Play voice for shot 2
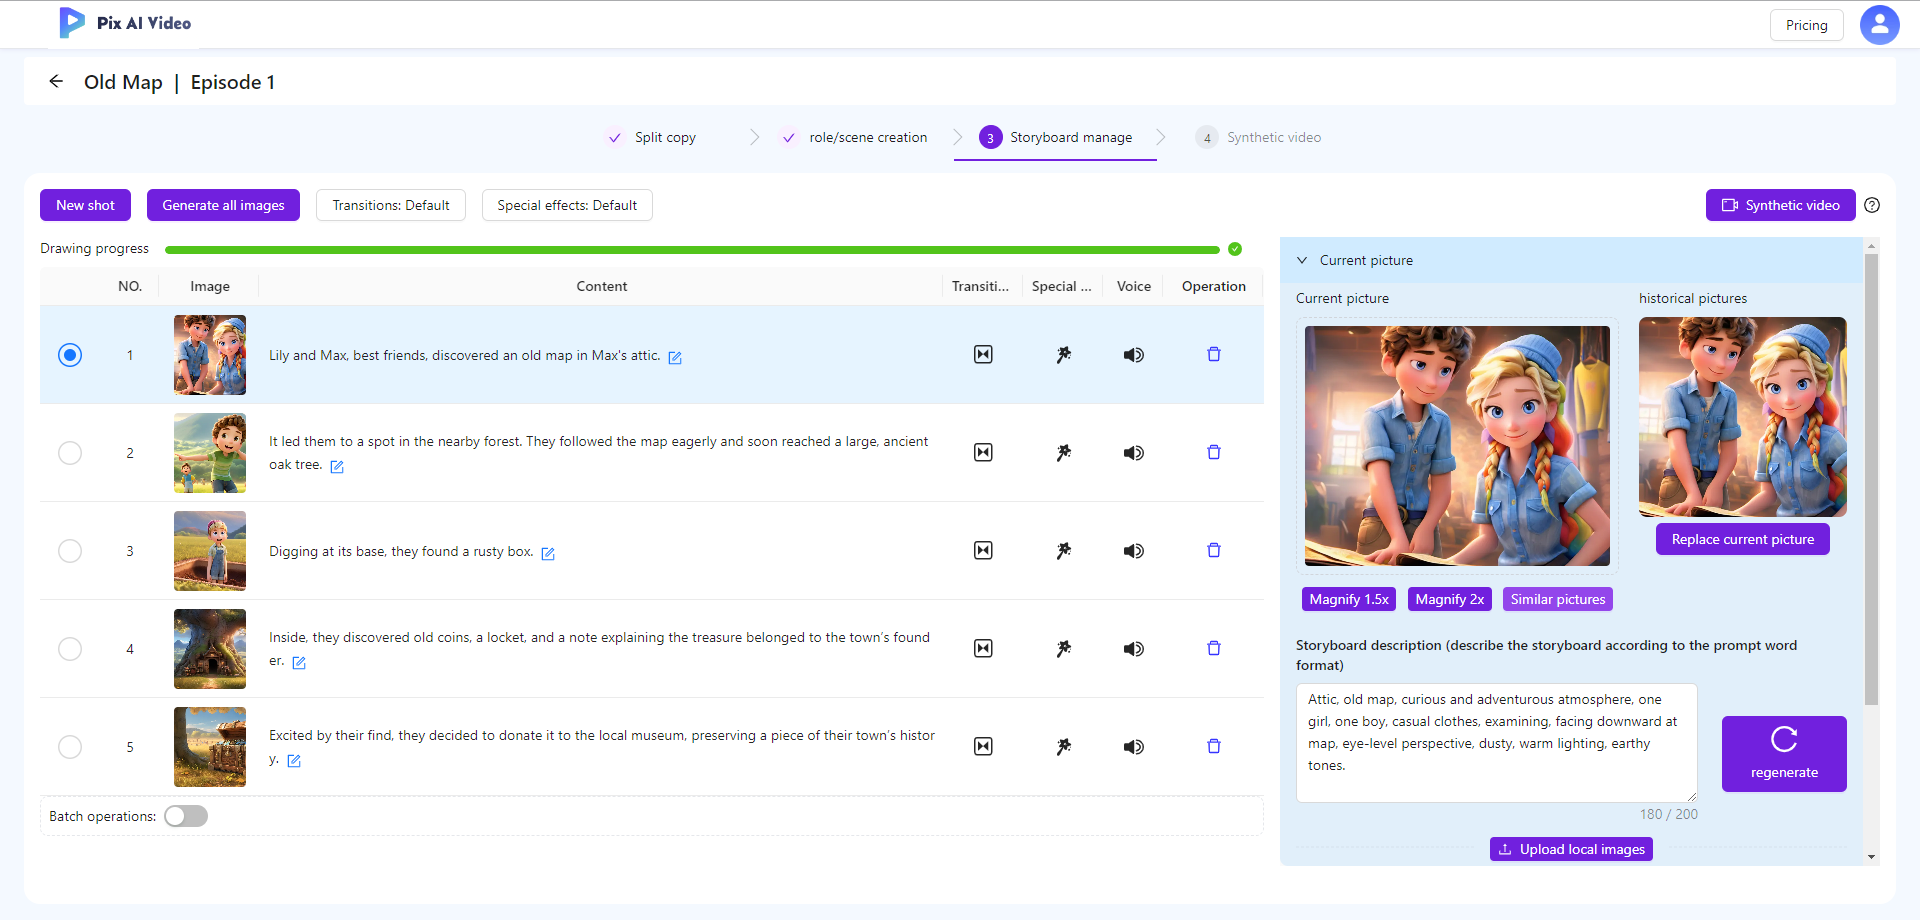This screenshot has height=920, width=1920. (1133, 453)
